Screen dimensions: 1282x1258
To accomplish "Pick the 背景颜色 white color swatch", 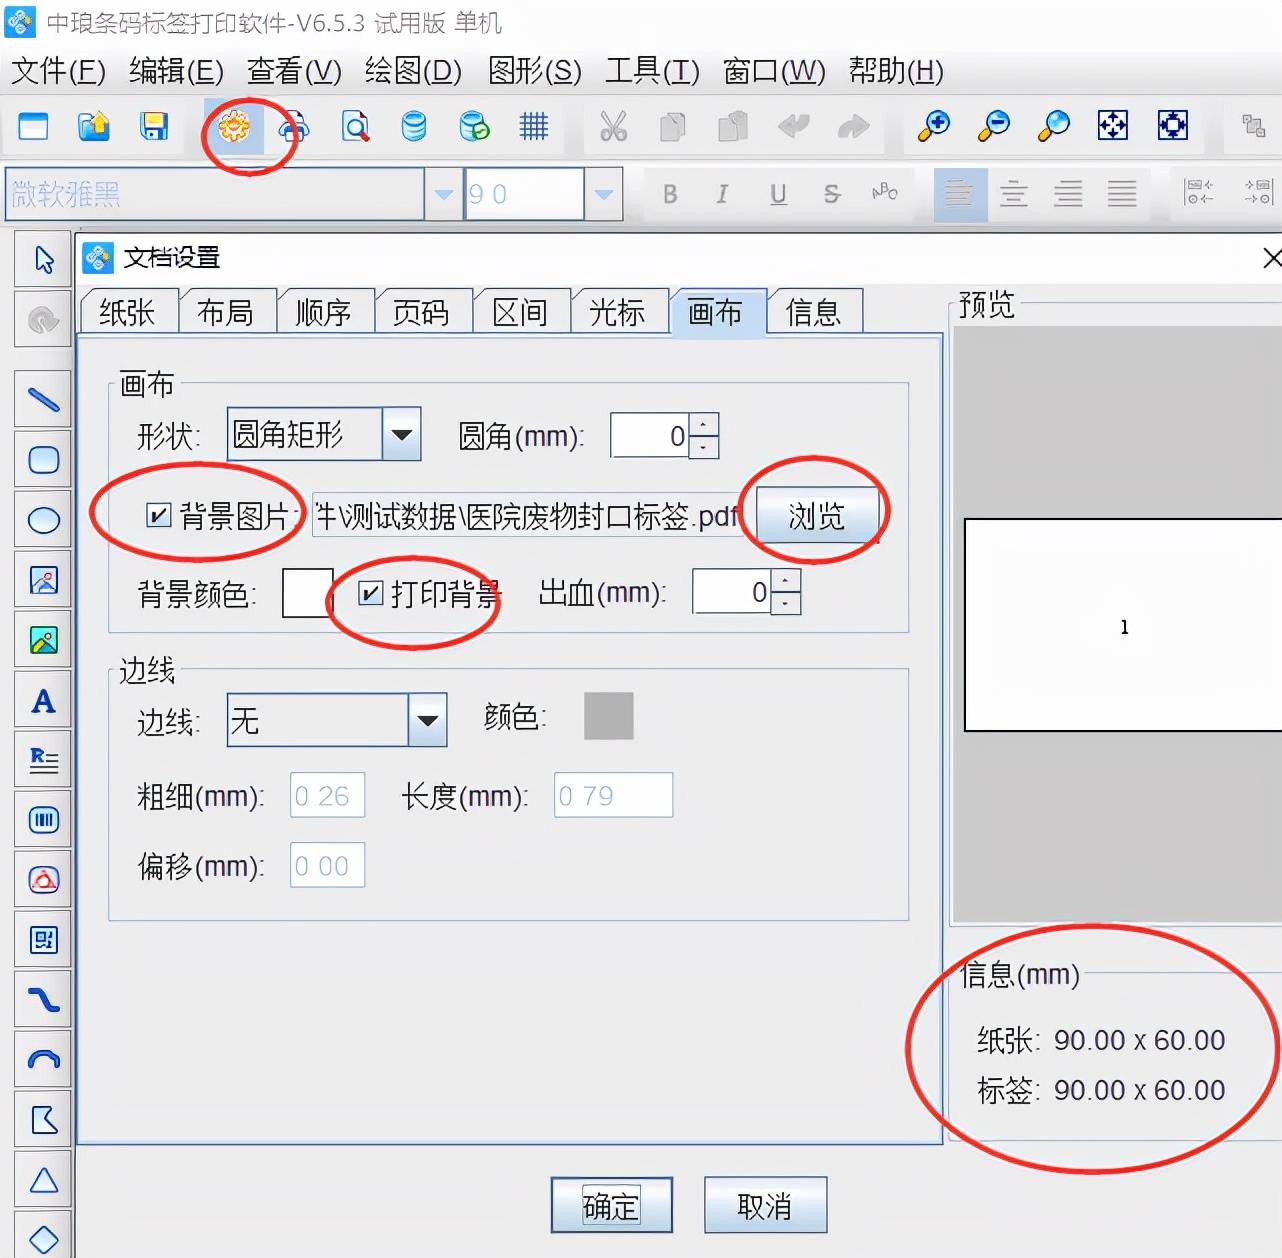I will [x=308, y=593].
